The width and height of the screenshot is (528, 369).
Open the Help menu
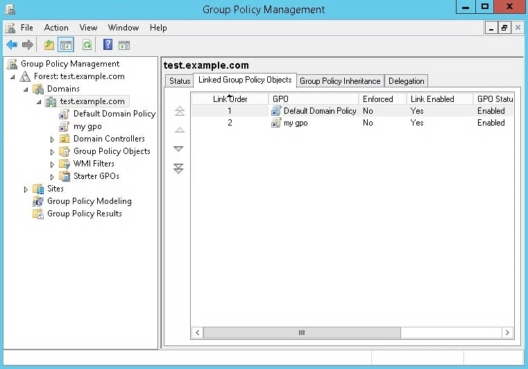click(x=158, y=28)
